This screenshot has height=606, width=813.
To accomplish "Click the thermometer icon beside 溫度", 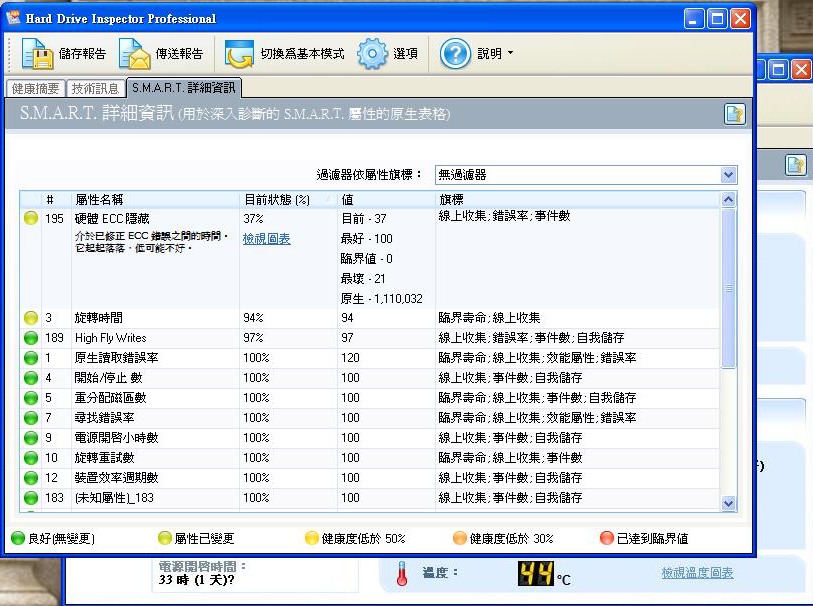I will coord(402,574).
